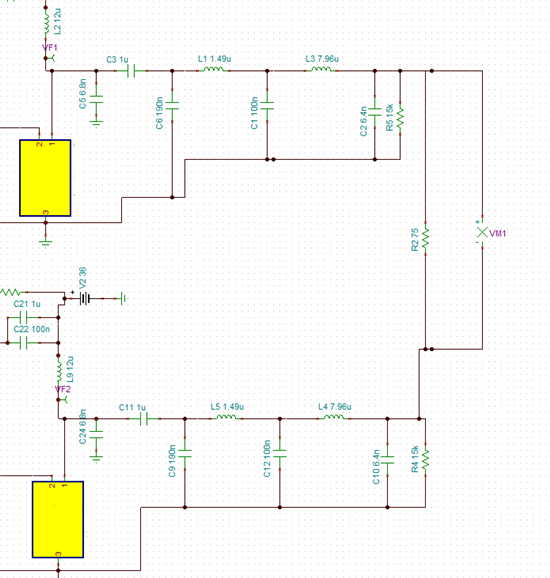Select capacitor C1 100n symbol
550x578 pixels.
[x=267, y=106]
